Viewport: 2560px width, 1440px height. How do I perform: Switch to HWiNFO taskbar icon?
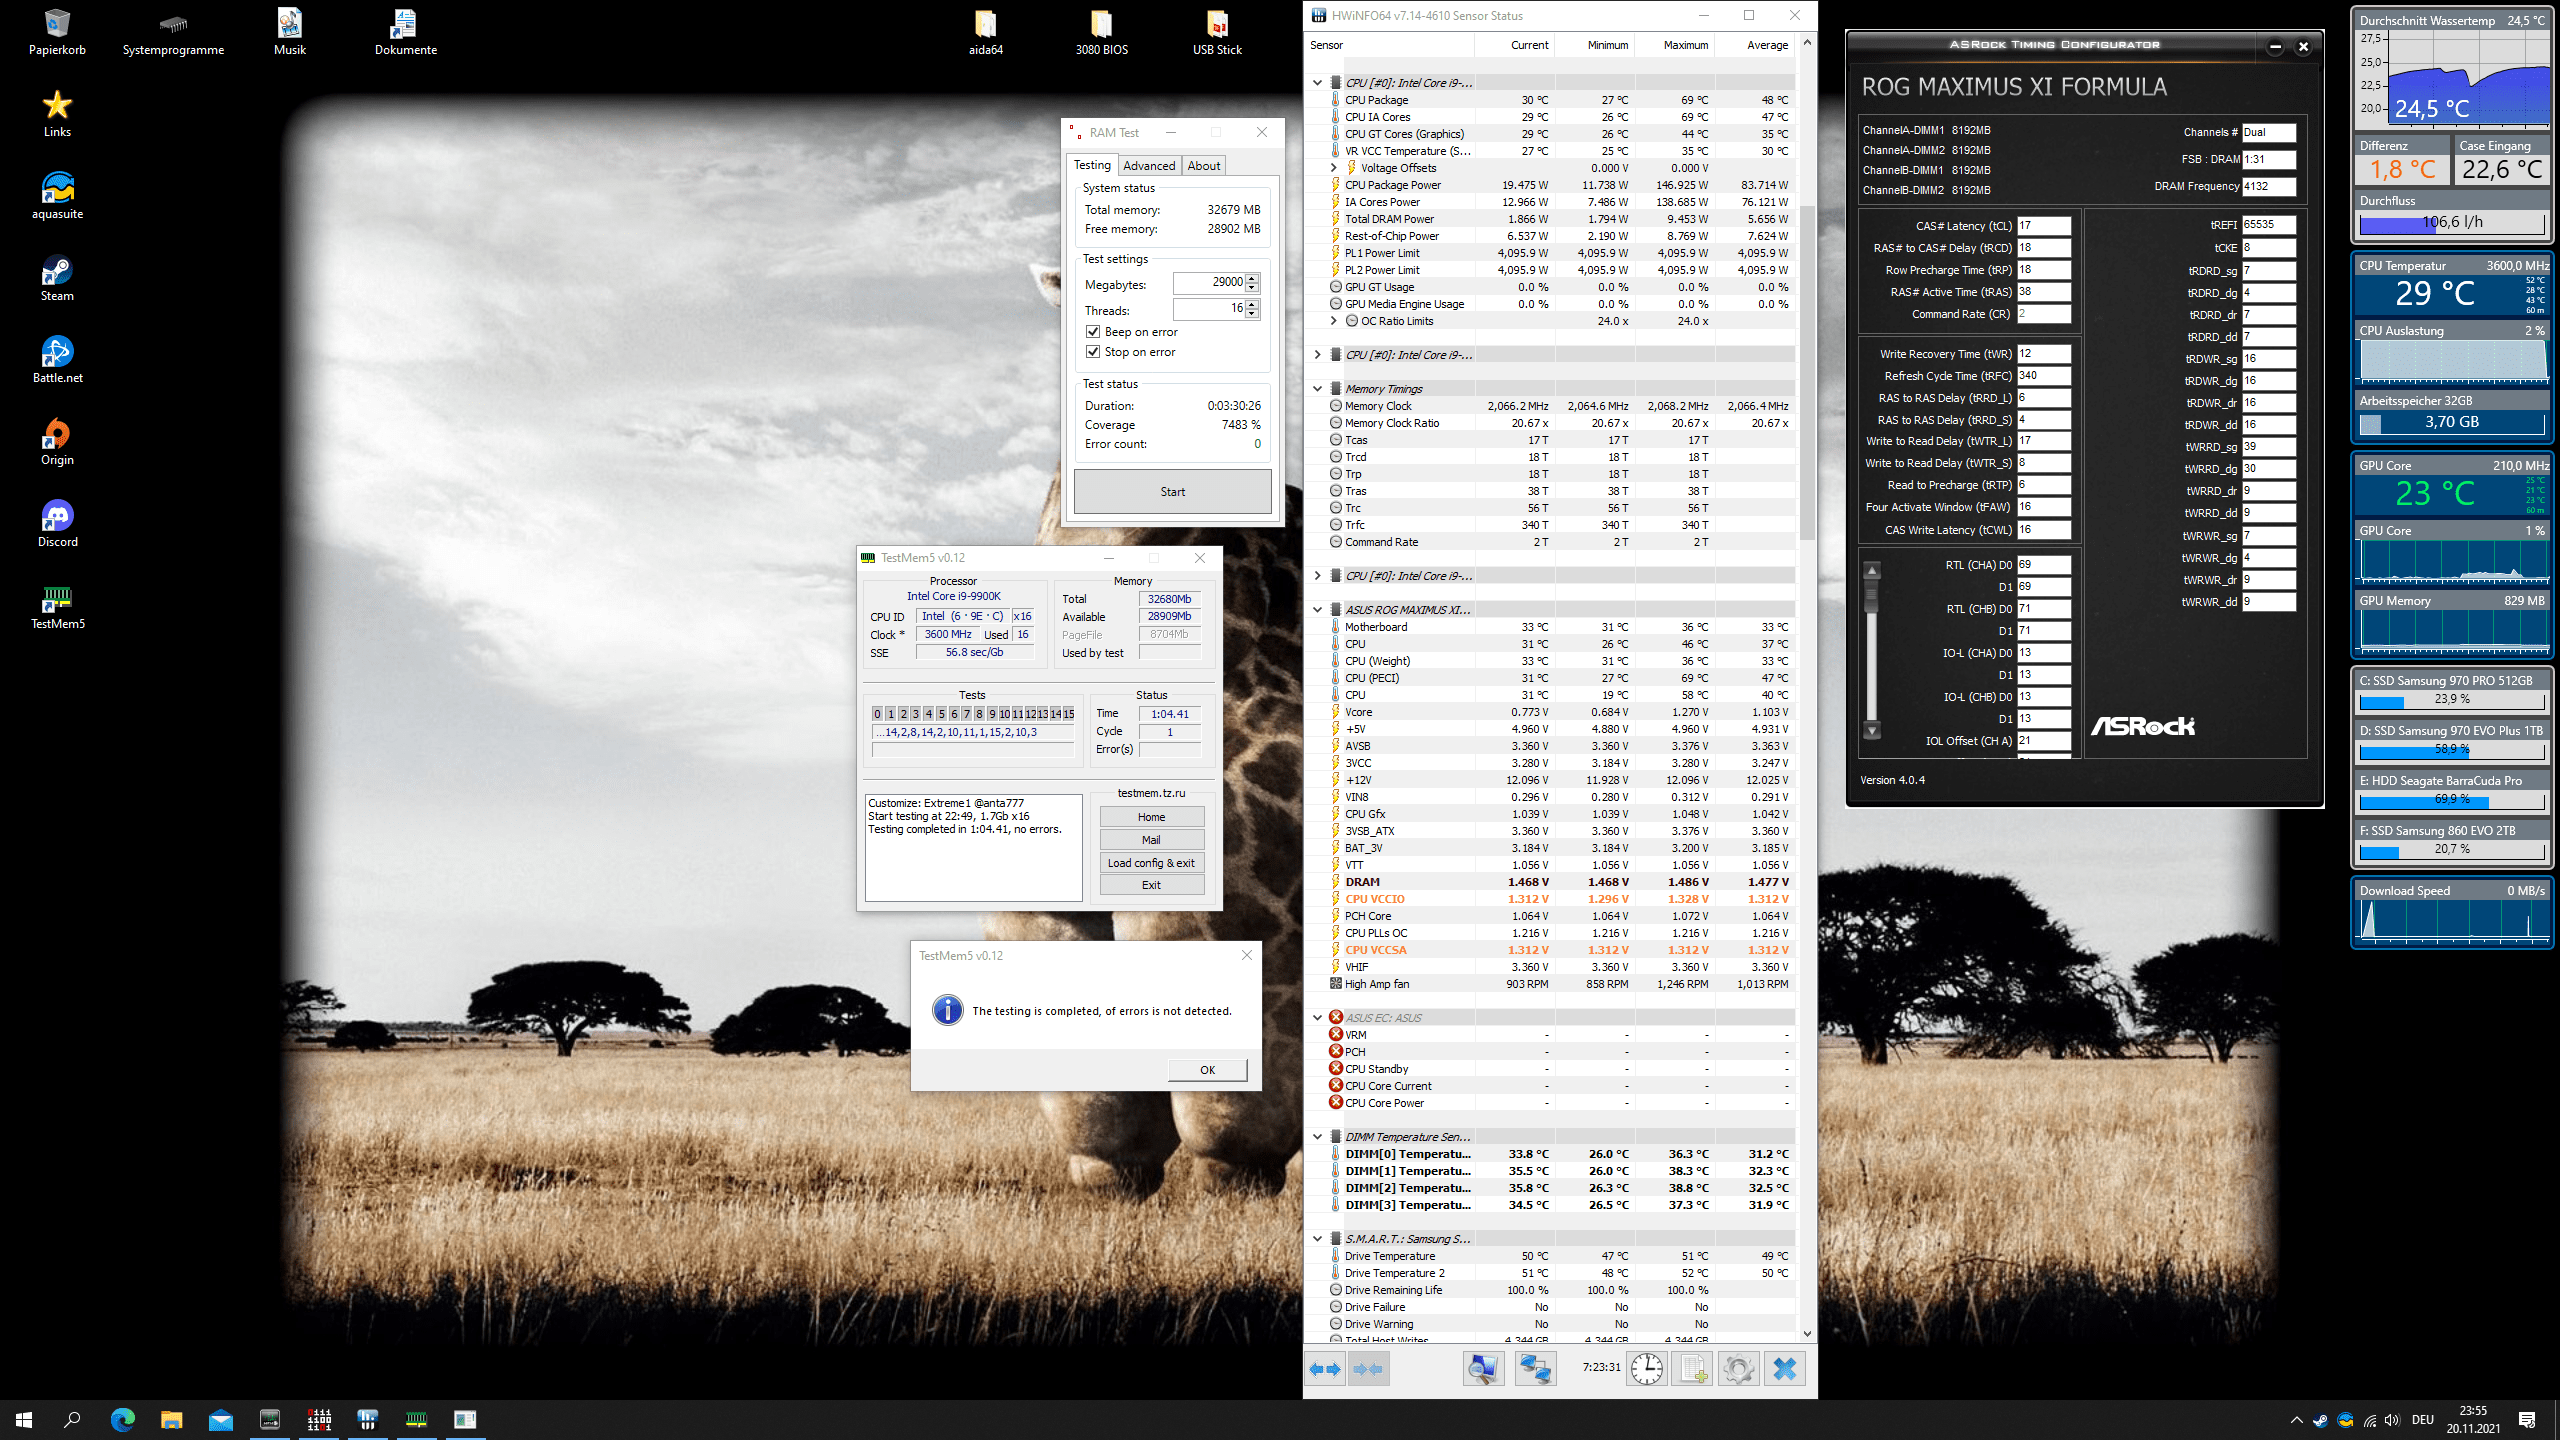point(368,1419)
